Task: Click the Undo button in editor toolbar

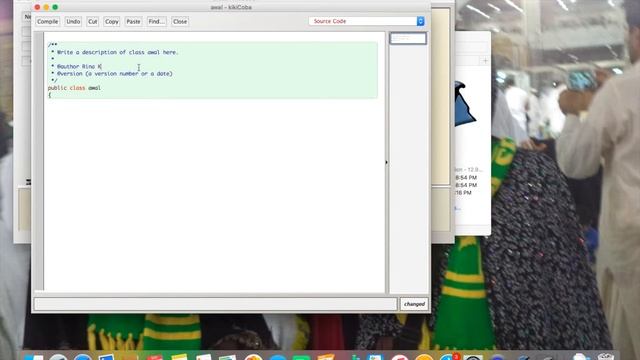Action: point(73,22)
